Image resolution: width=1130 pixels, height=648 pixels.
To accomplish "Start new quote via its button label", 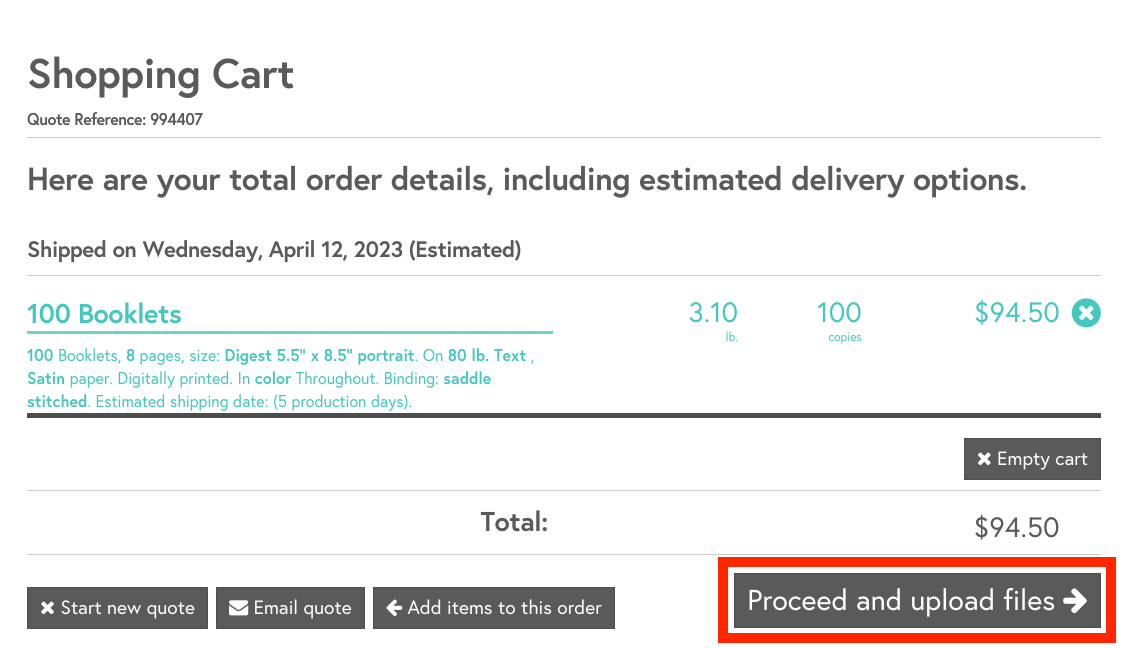I will 127,608.
